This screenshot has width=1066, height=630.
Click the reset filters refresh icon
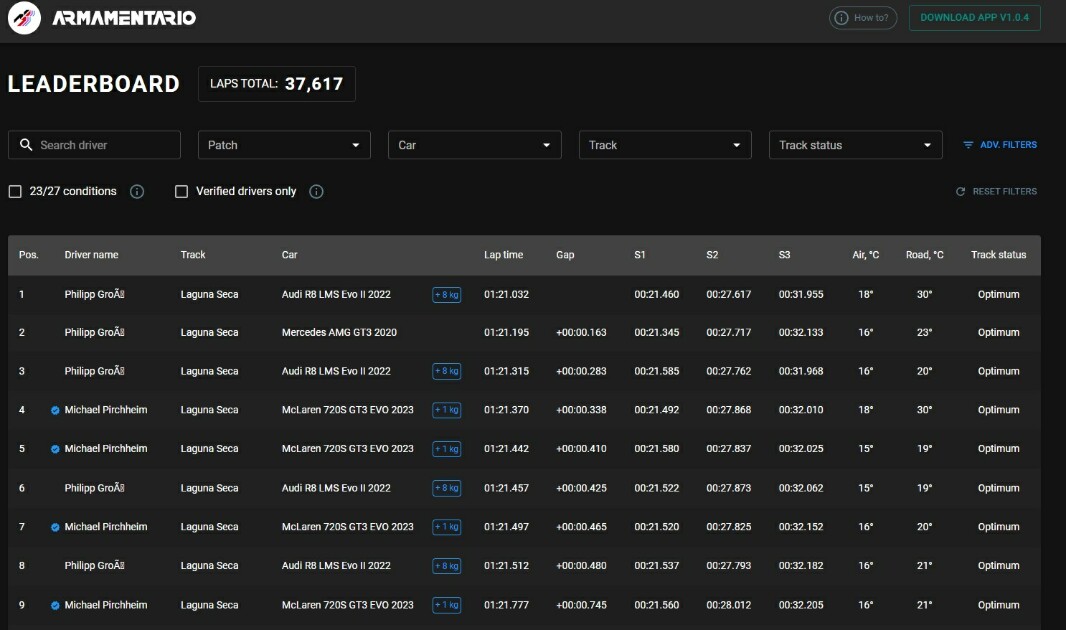click(x=960, y=192)
